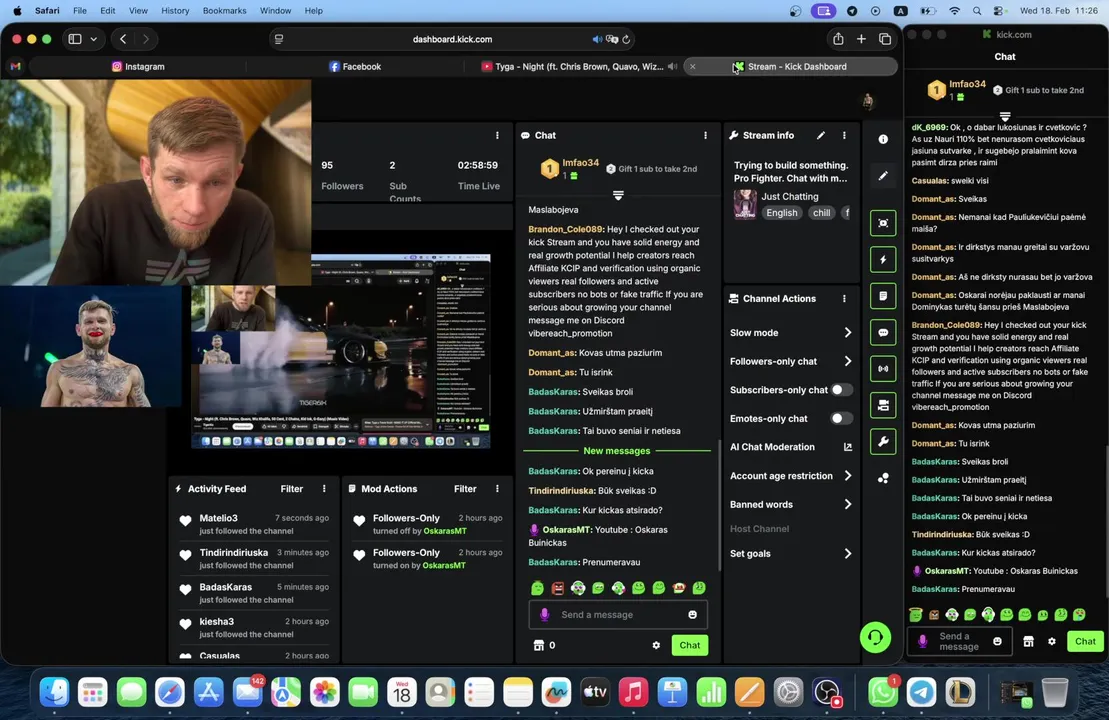Click the English stream tag
1109x720 pixels.
[x=782, y=213]
